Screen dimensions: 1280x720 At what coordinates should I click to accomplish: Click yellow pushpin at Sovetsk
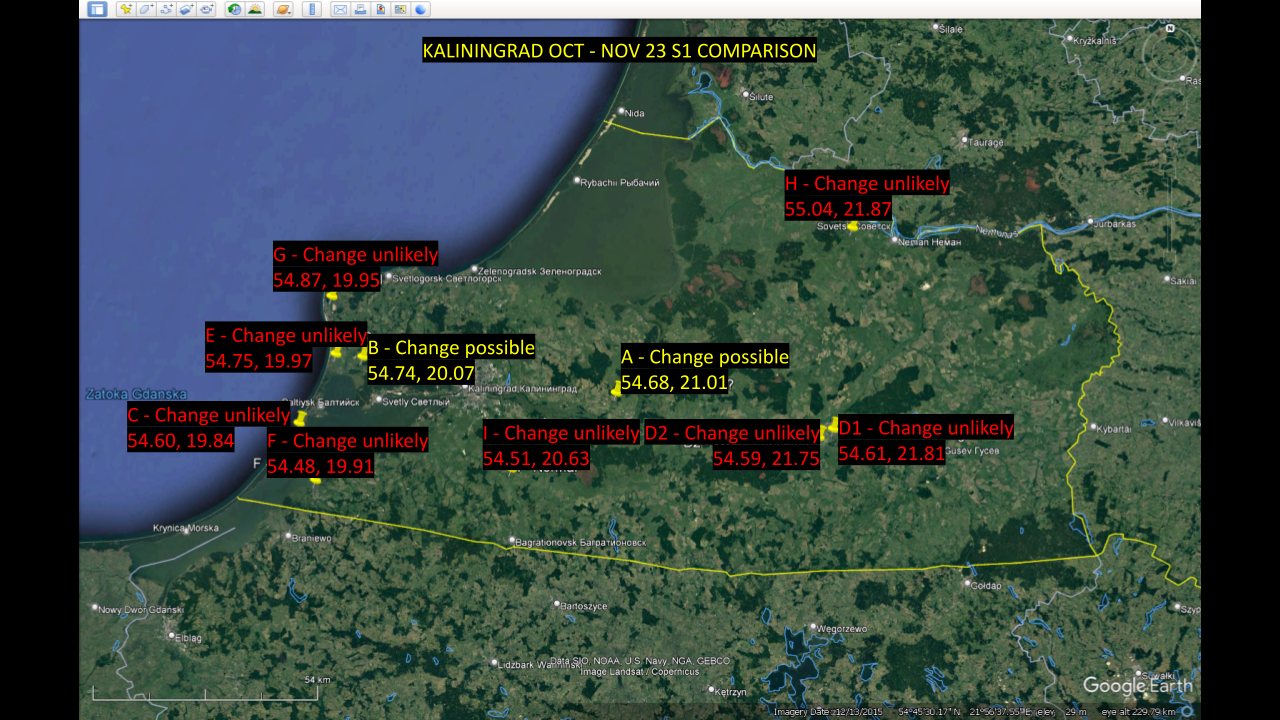pyautogui.click(x=852, y=227)
